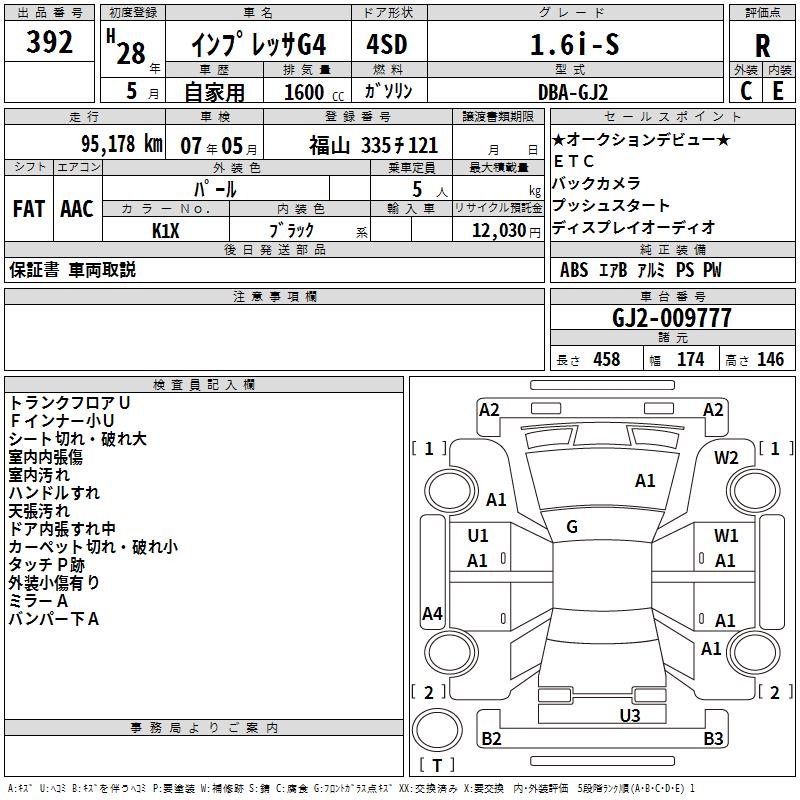Select the overall evaluation score R
Screen dimensions: 800x800
pos(763,46)
